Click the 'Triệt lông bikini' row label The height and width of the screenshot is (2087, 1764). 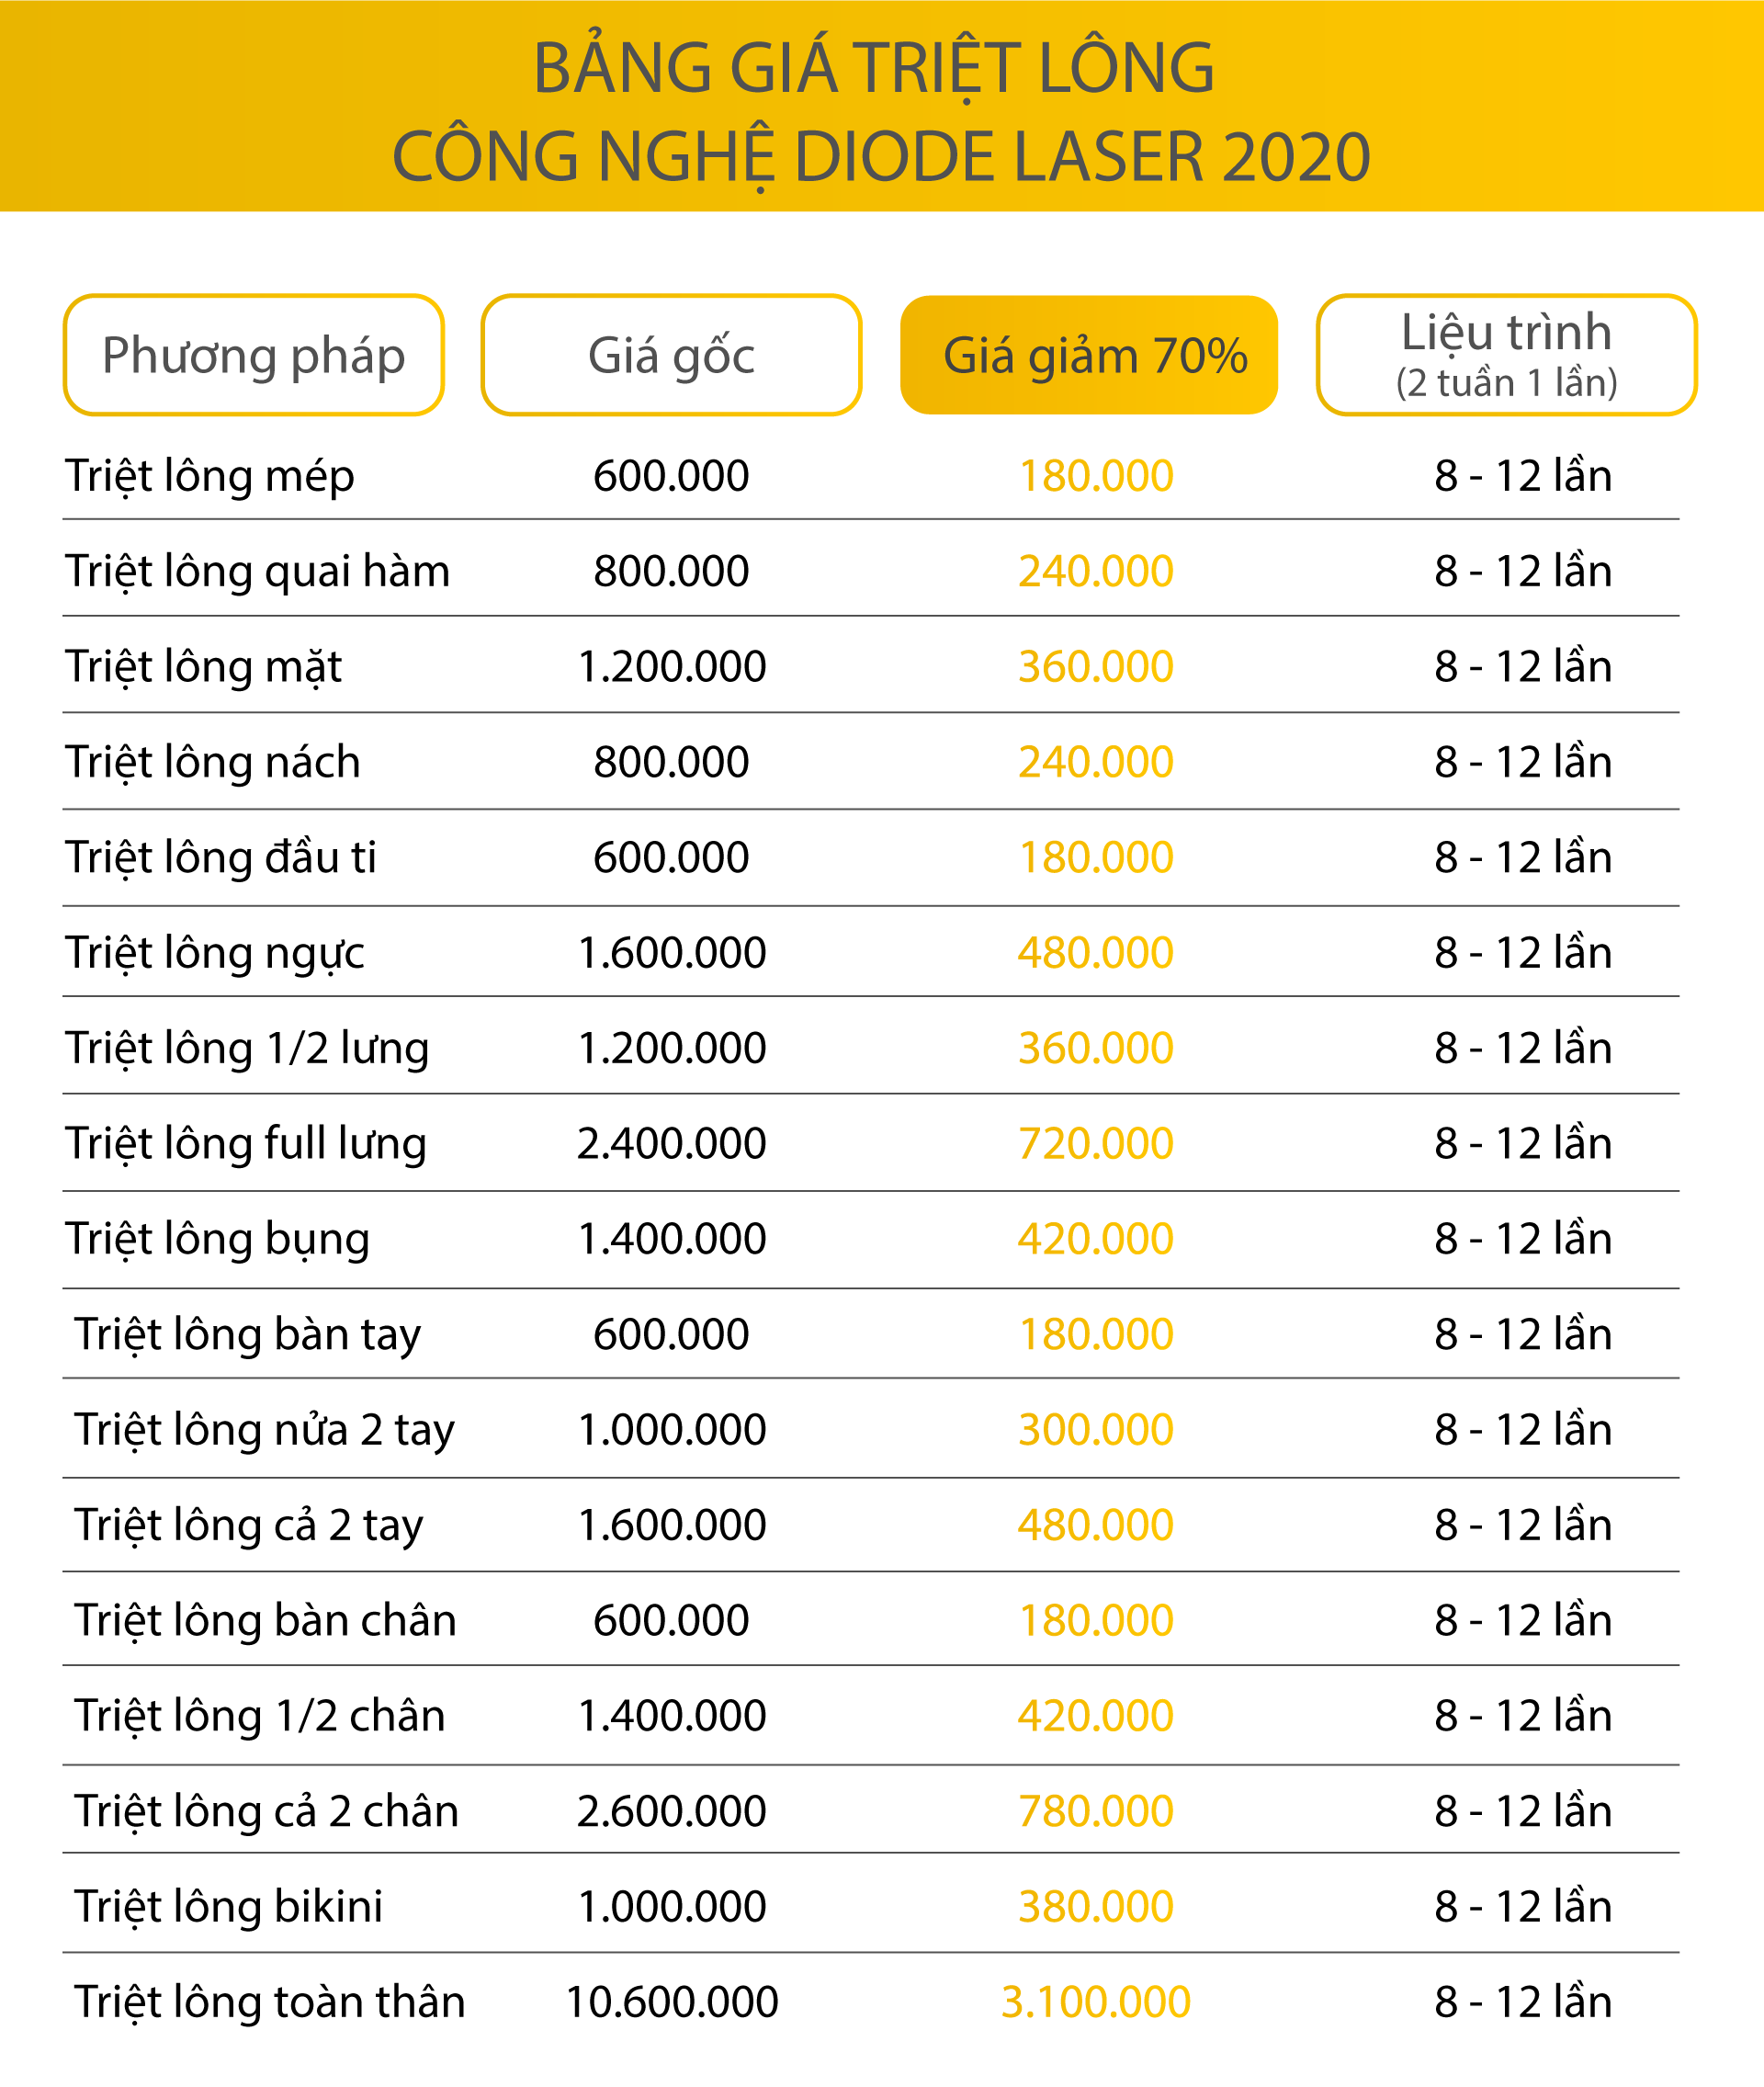228,1905
